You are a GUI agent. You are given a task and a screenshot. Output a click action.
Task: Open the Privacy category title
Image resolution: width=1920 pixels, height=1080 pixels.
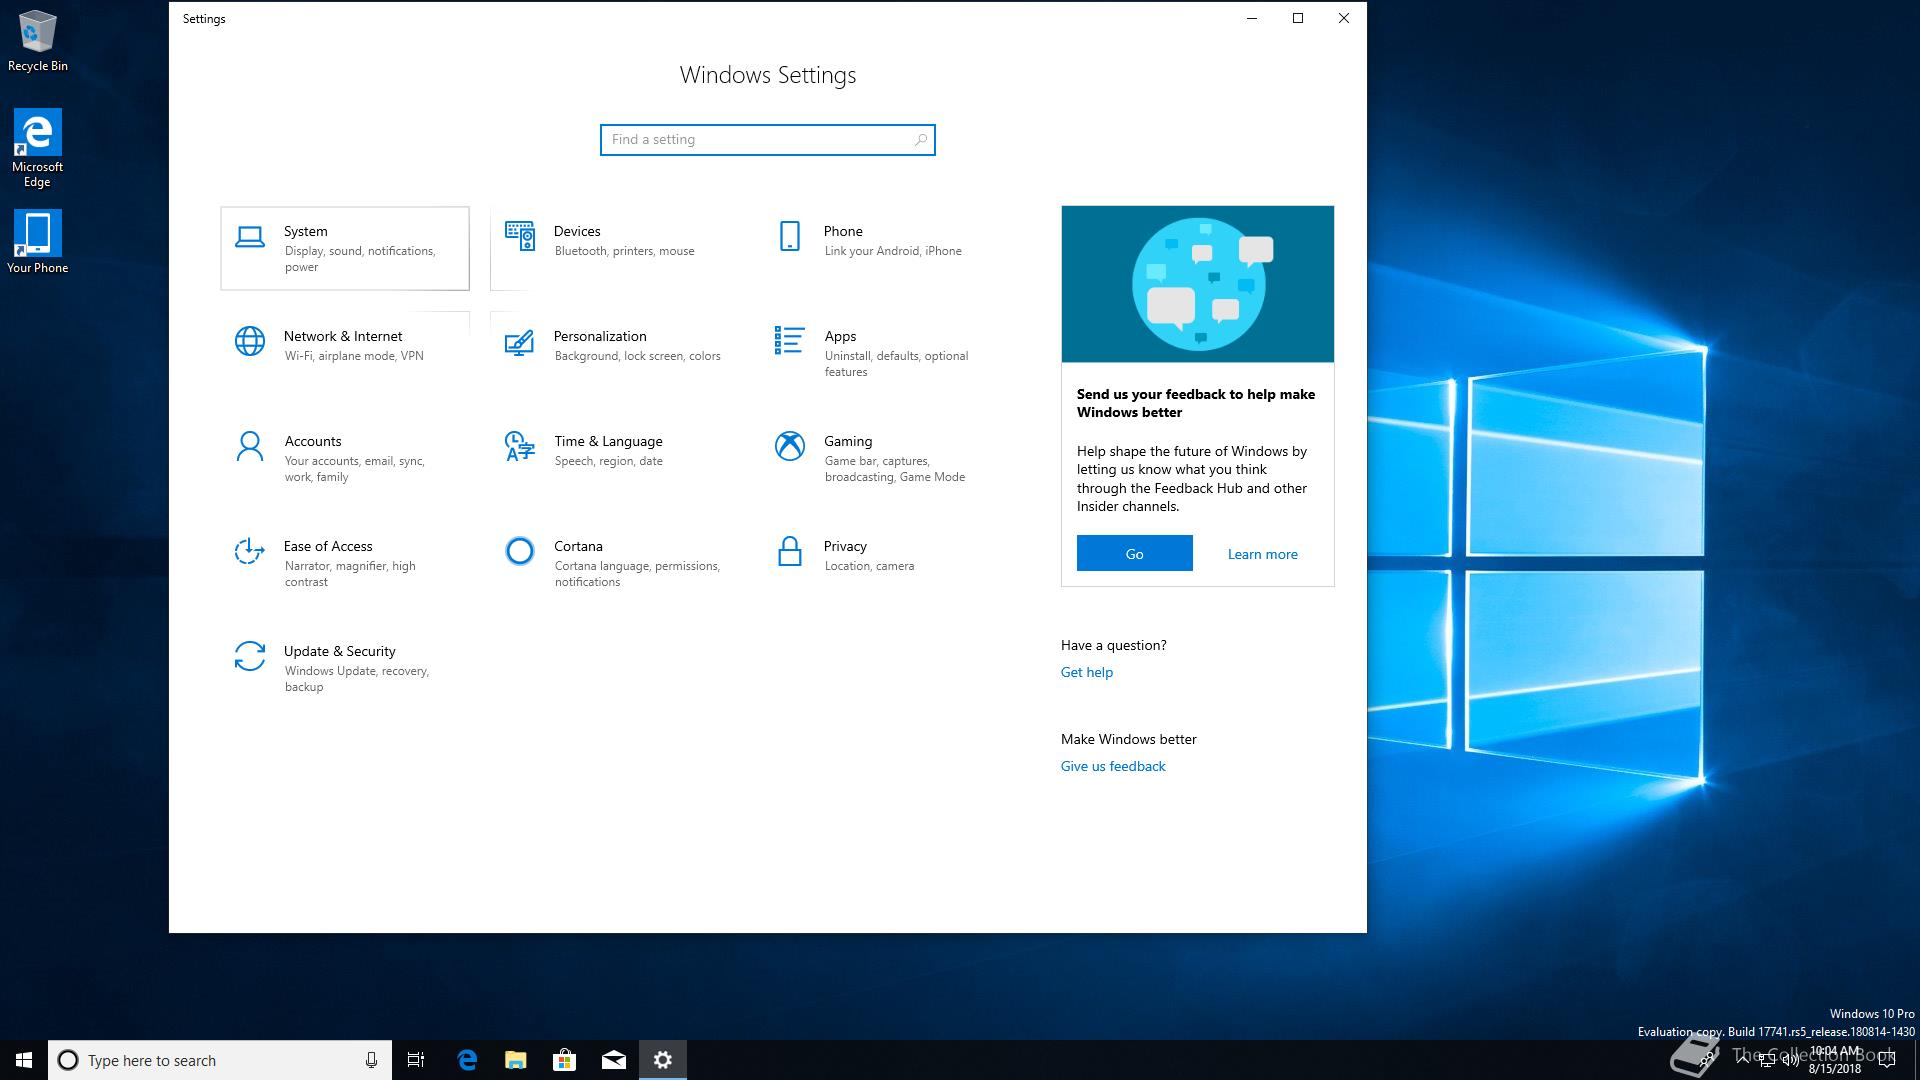[x=845, y=546]
